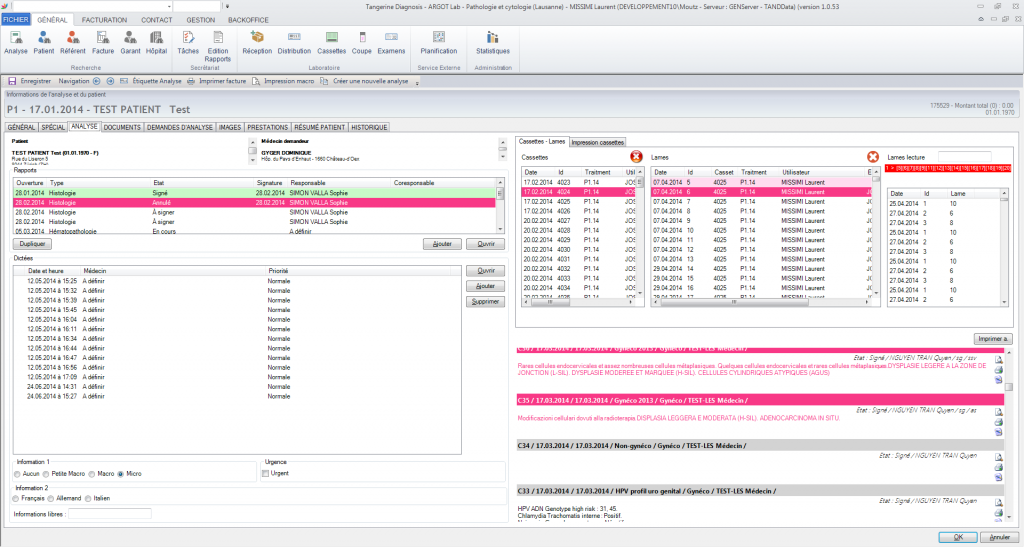1024x547 pixels.
Task: Select the Macro radio button
Action: tap(91, 473)
